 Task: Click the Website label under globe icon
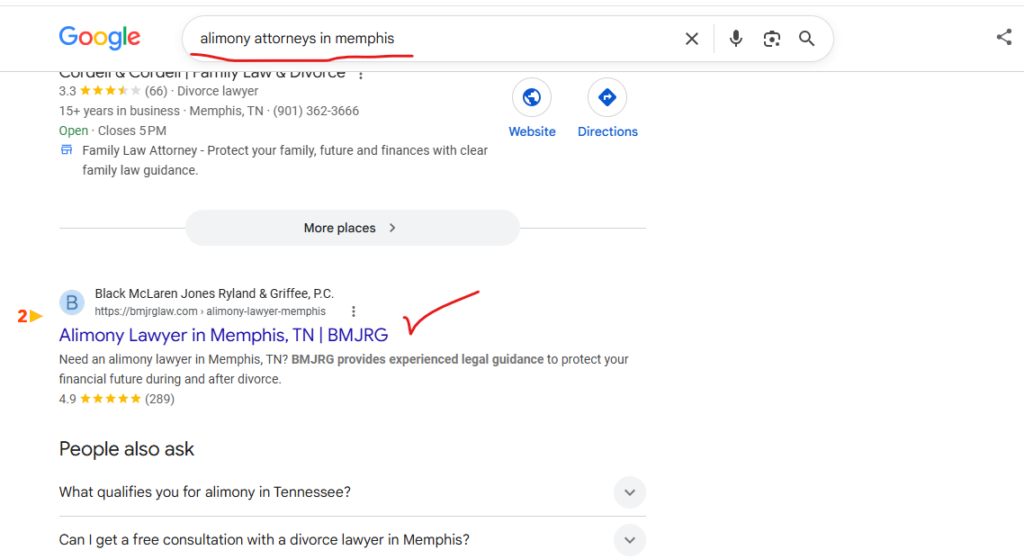532,131
